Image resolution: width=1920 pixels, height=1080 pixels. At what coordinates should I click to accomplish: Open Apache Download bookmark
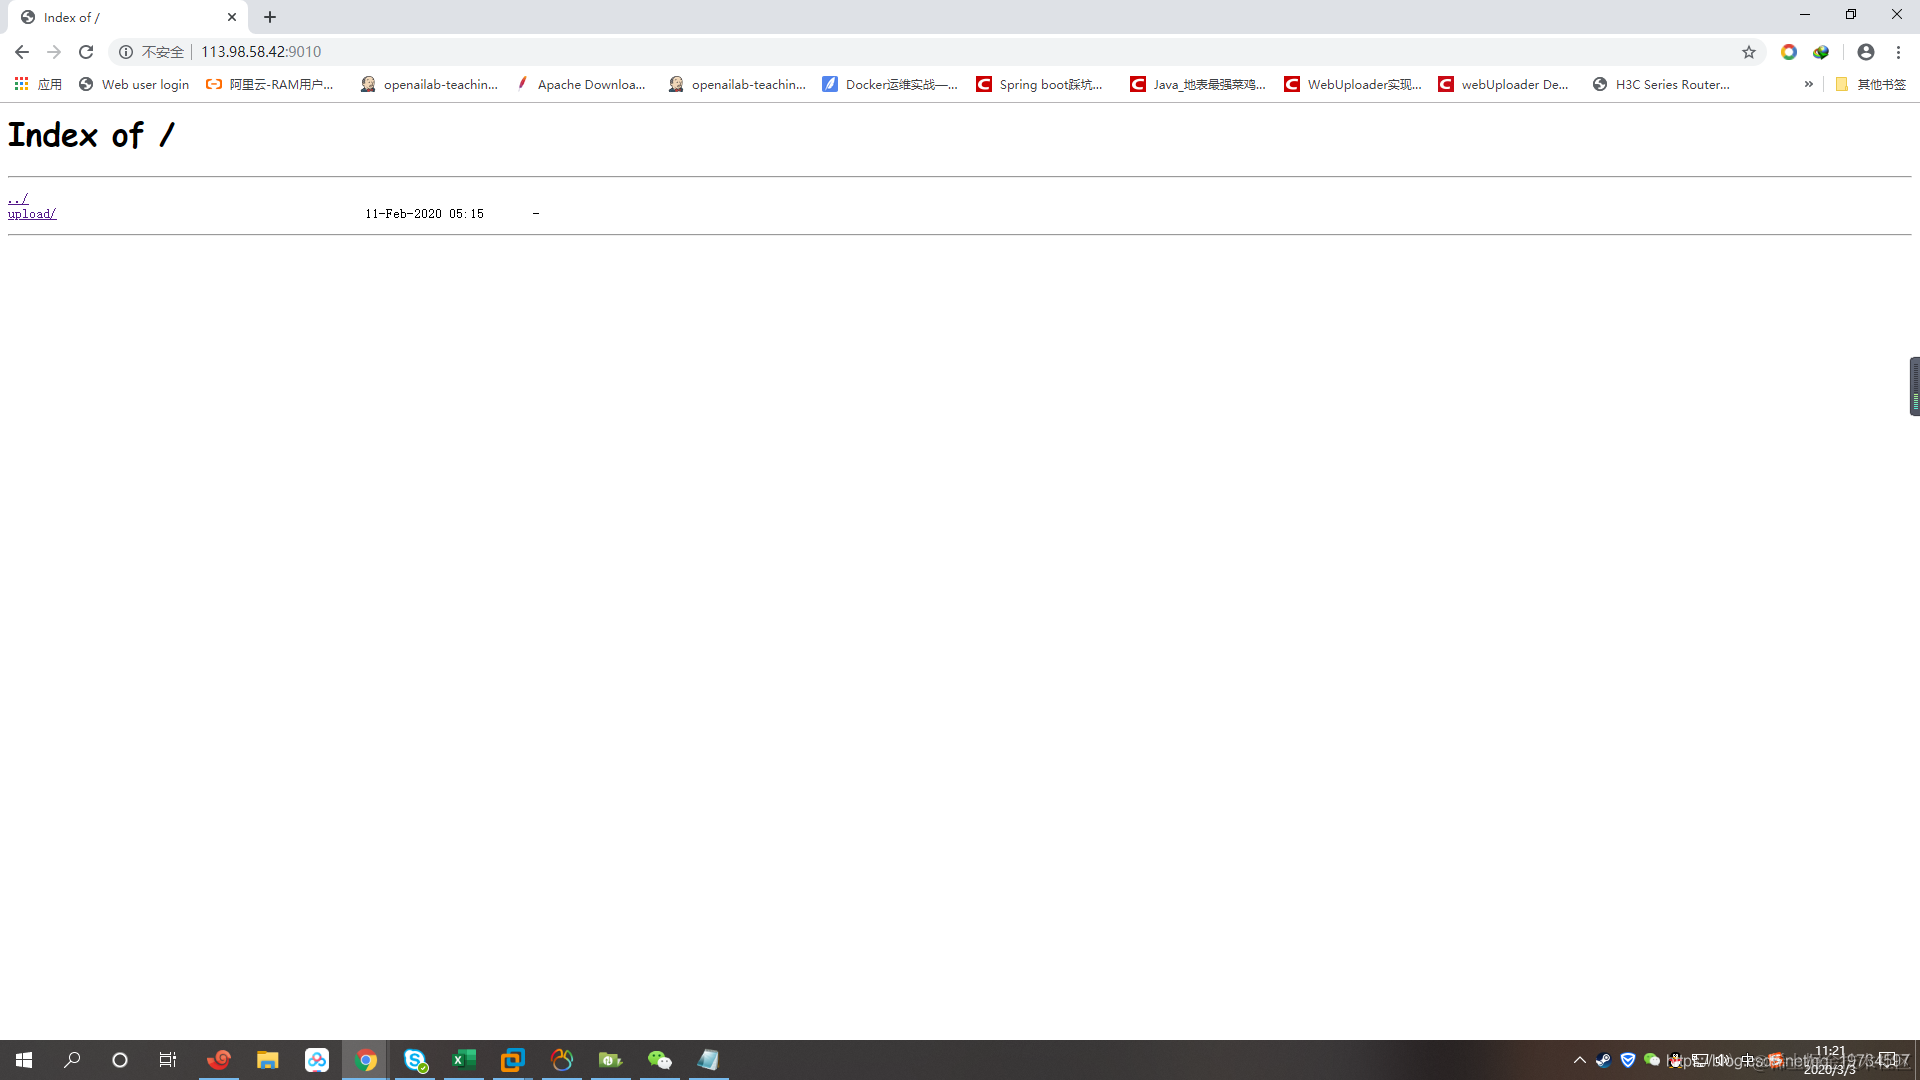[581, 84]
